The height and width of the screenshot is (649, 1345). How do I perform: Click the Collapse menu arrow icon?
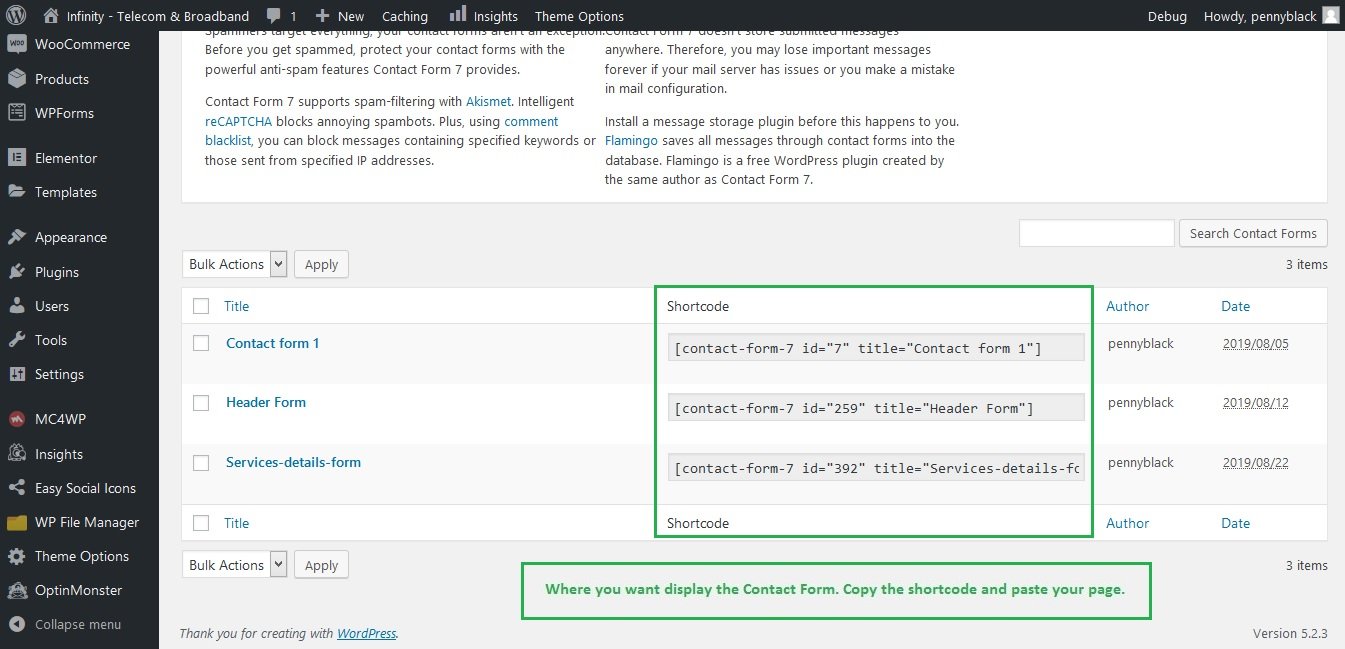(x=16, y=624)
